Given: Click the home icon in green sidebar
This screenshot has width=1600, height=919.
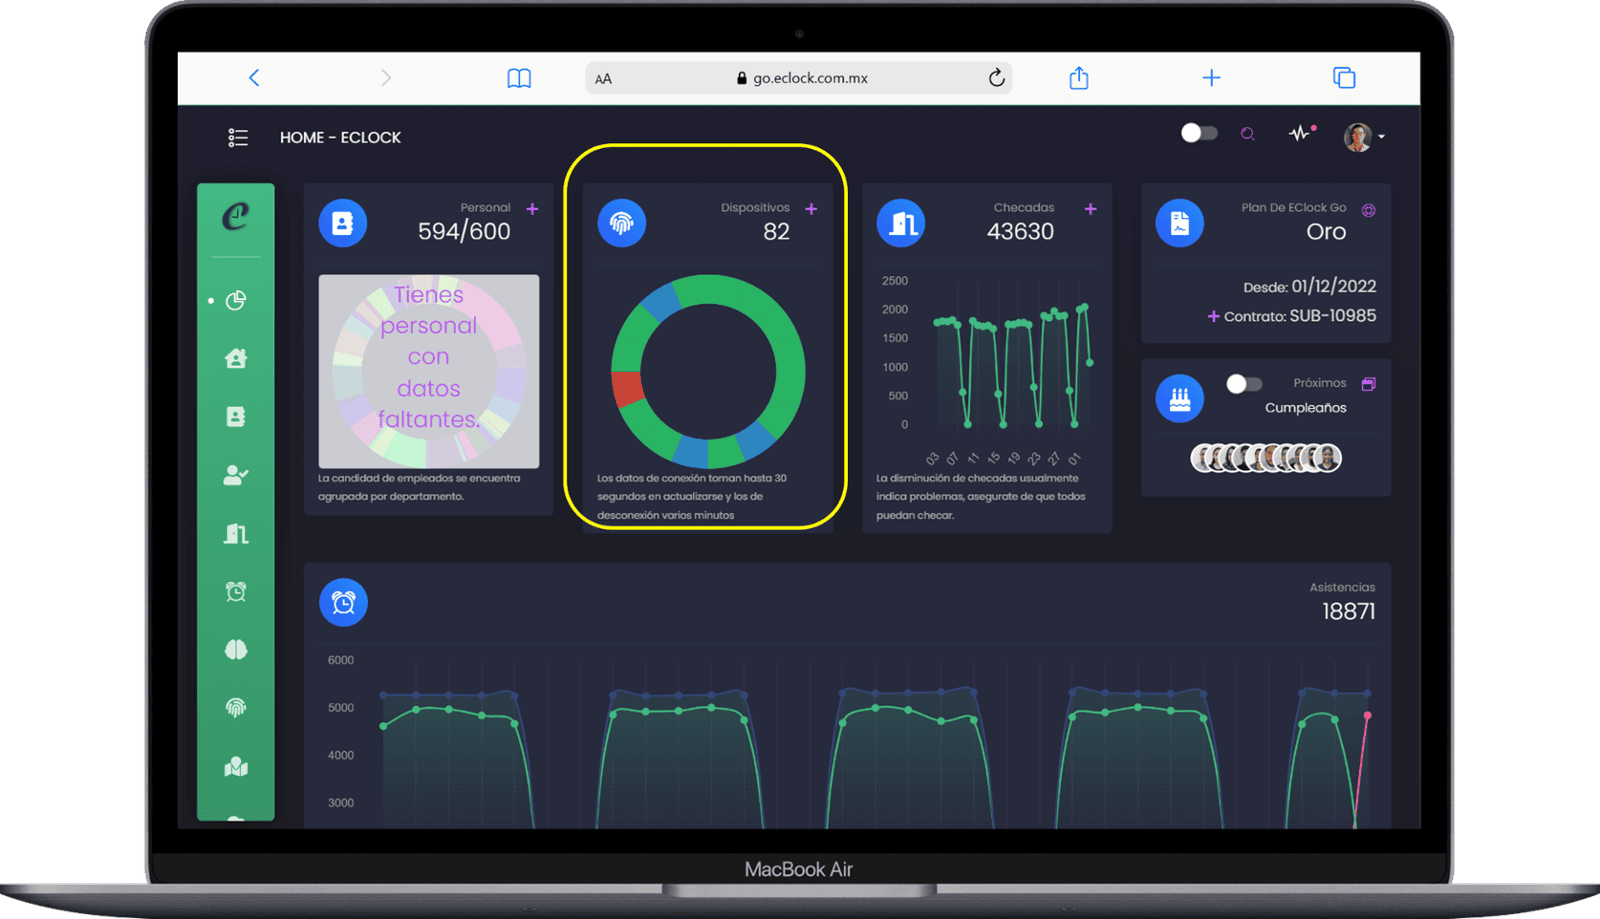Looking at the screenshot, I should pos(236,358).
